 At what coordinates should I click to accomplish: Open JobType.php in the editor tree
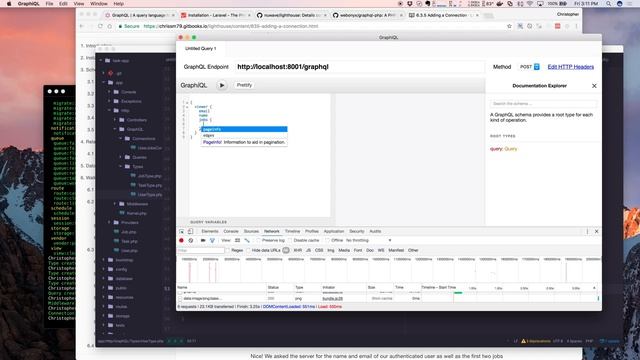tap(149, 176)
